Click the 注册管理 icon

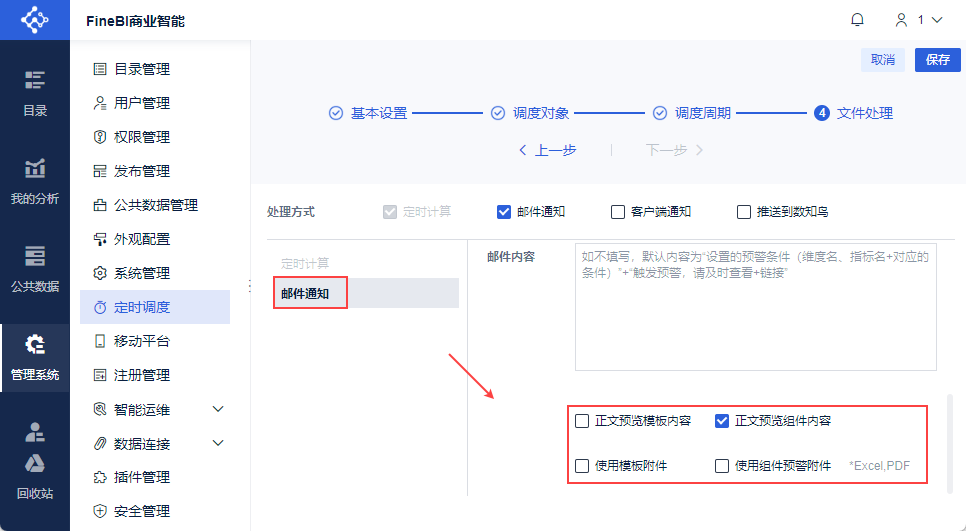99,375
